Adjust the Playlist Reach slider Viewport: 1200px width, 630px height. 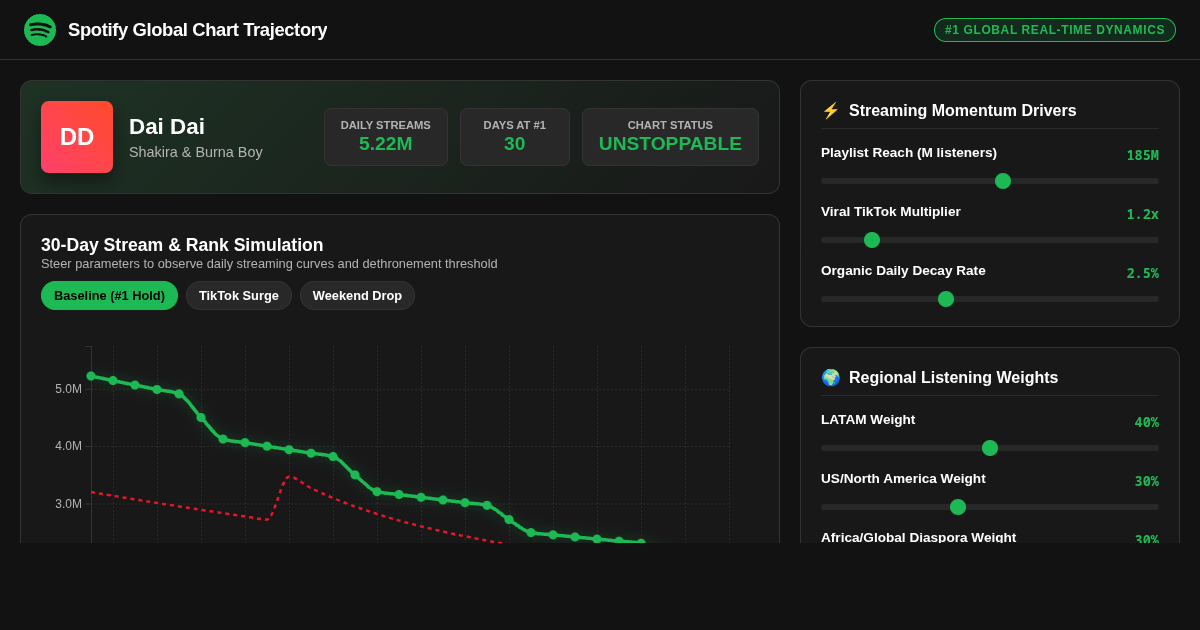(x=990, y=181)
